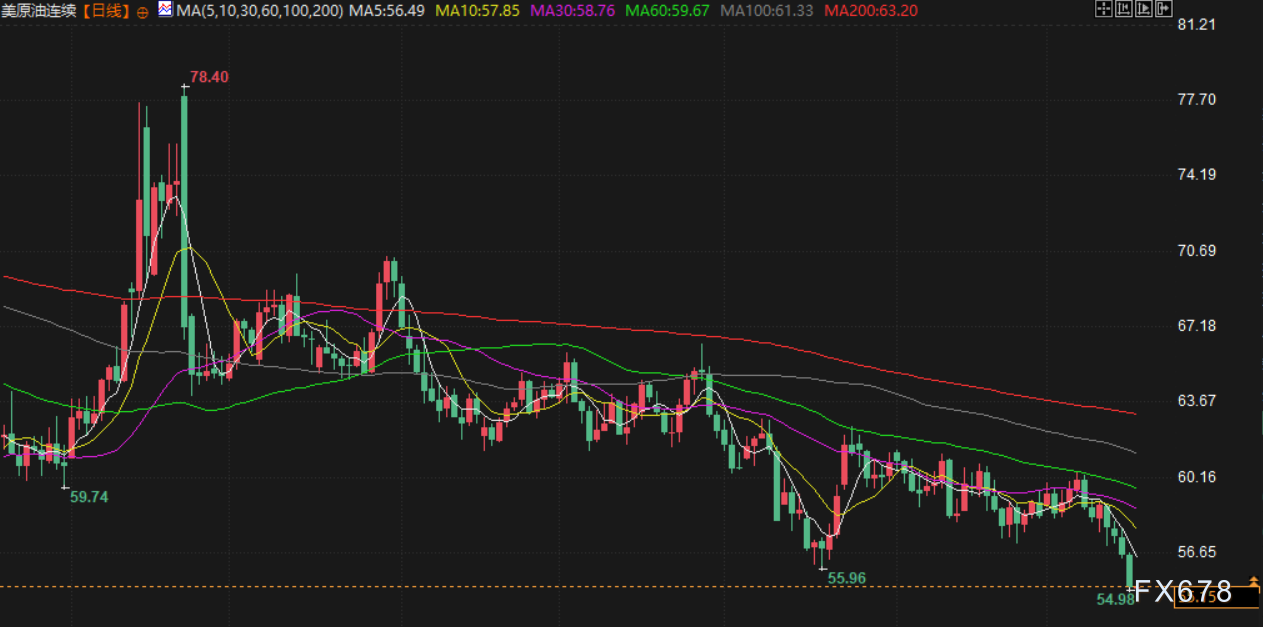Click the scroll-chart-left axis icon
The width and height of the screenshot is (1263, 627).
(x=1122, y=10)
